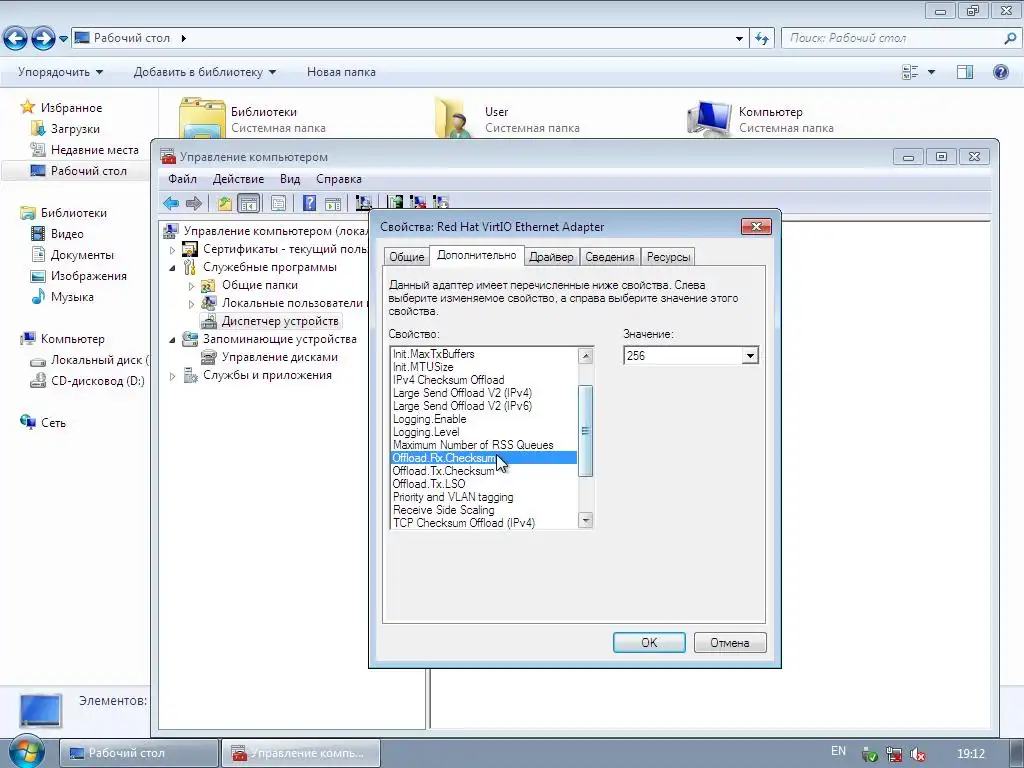
Task: Click the Explorer search input field
Action: [891, 39]
